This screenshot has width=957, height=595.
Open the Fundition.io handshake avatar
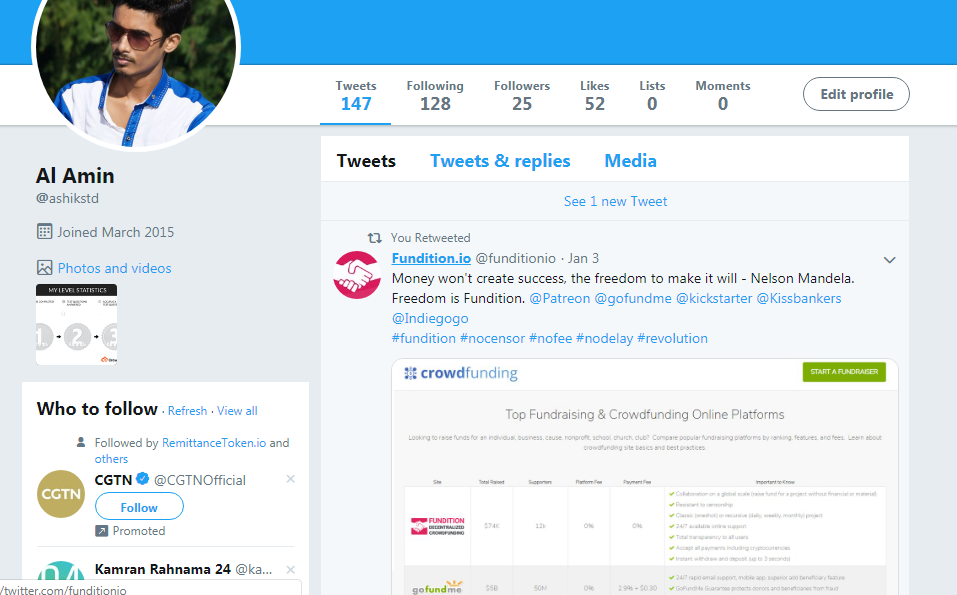357,275
